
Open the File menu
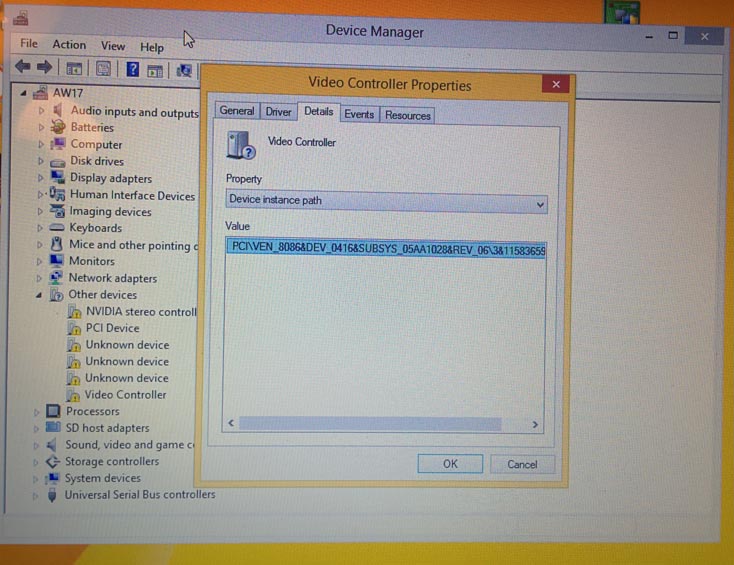[29, 44]
